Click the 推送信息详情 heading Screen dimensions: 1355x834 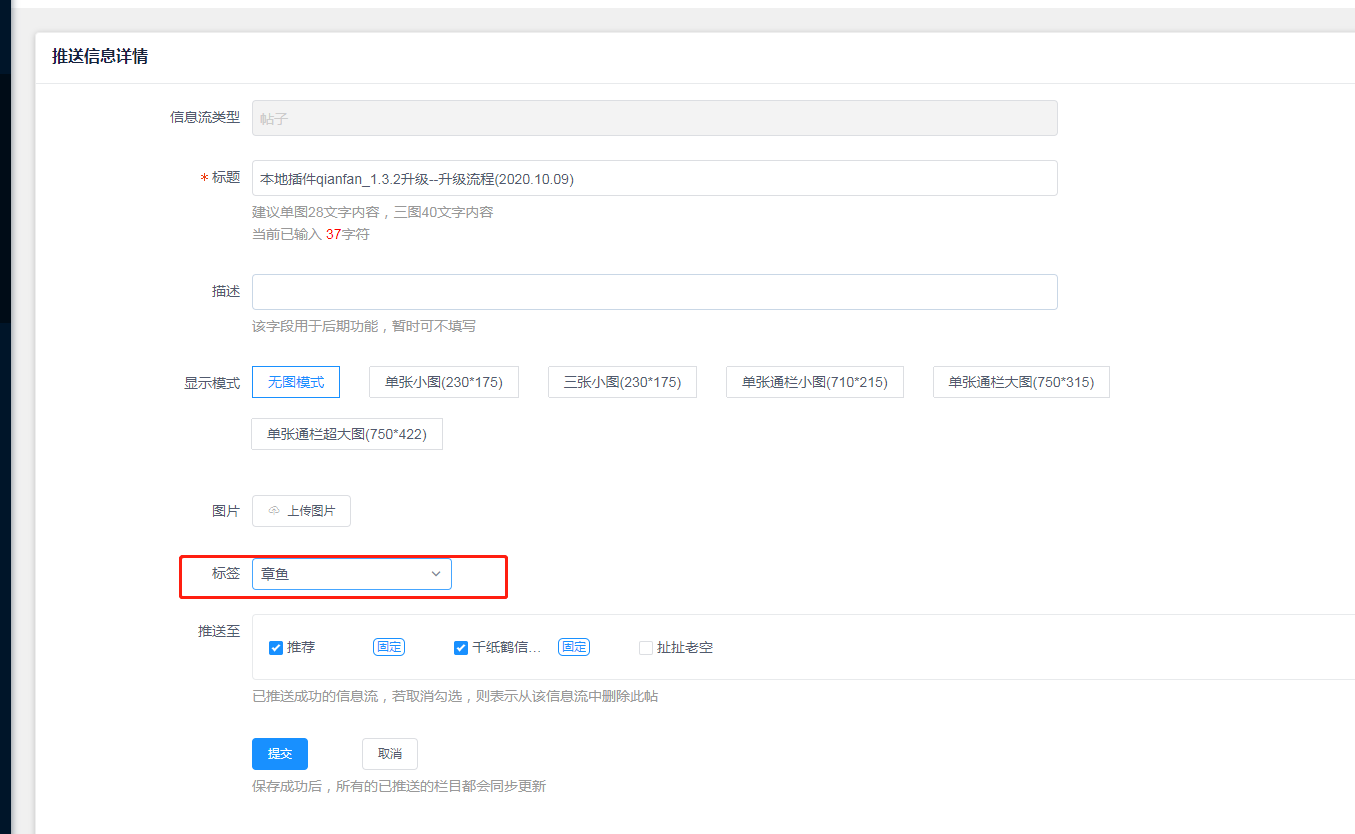(100, 57)
